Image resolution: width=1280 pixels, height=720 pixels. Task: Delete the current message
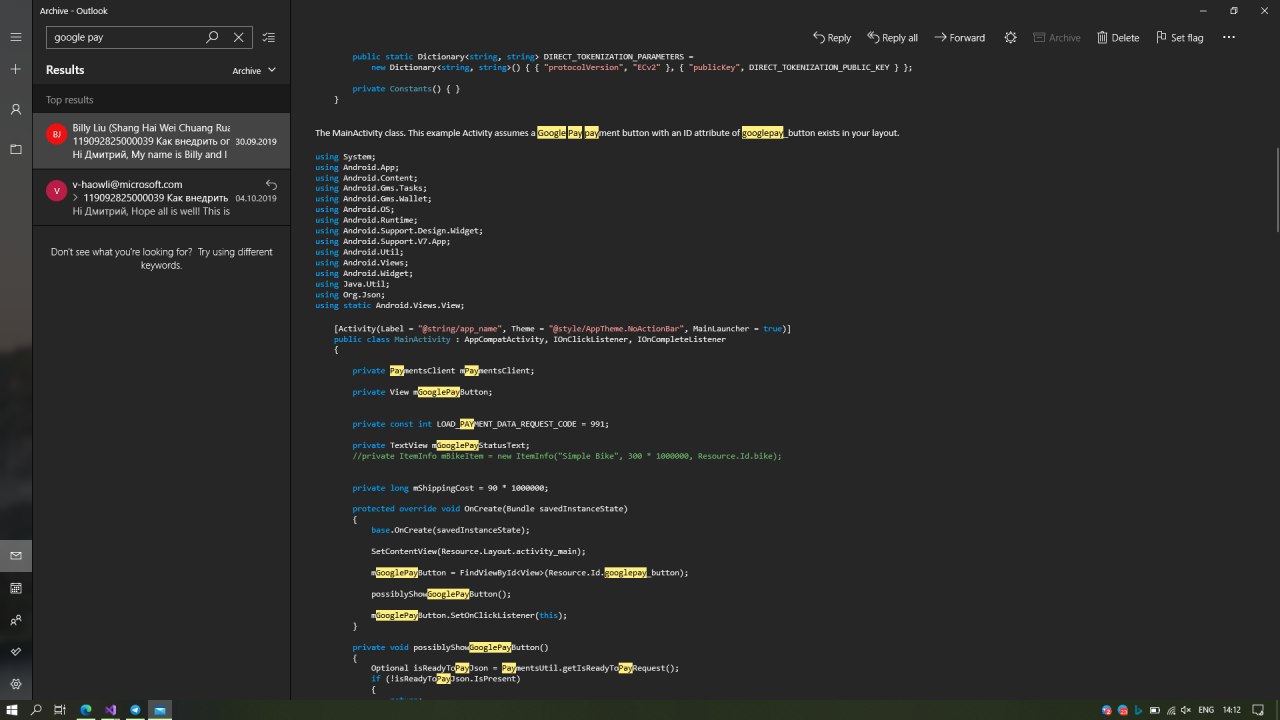1118,37
